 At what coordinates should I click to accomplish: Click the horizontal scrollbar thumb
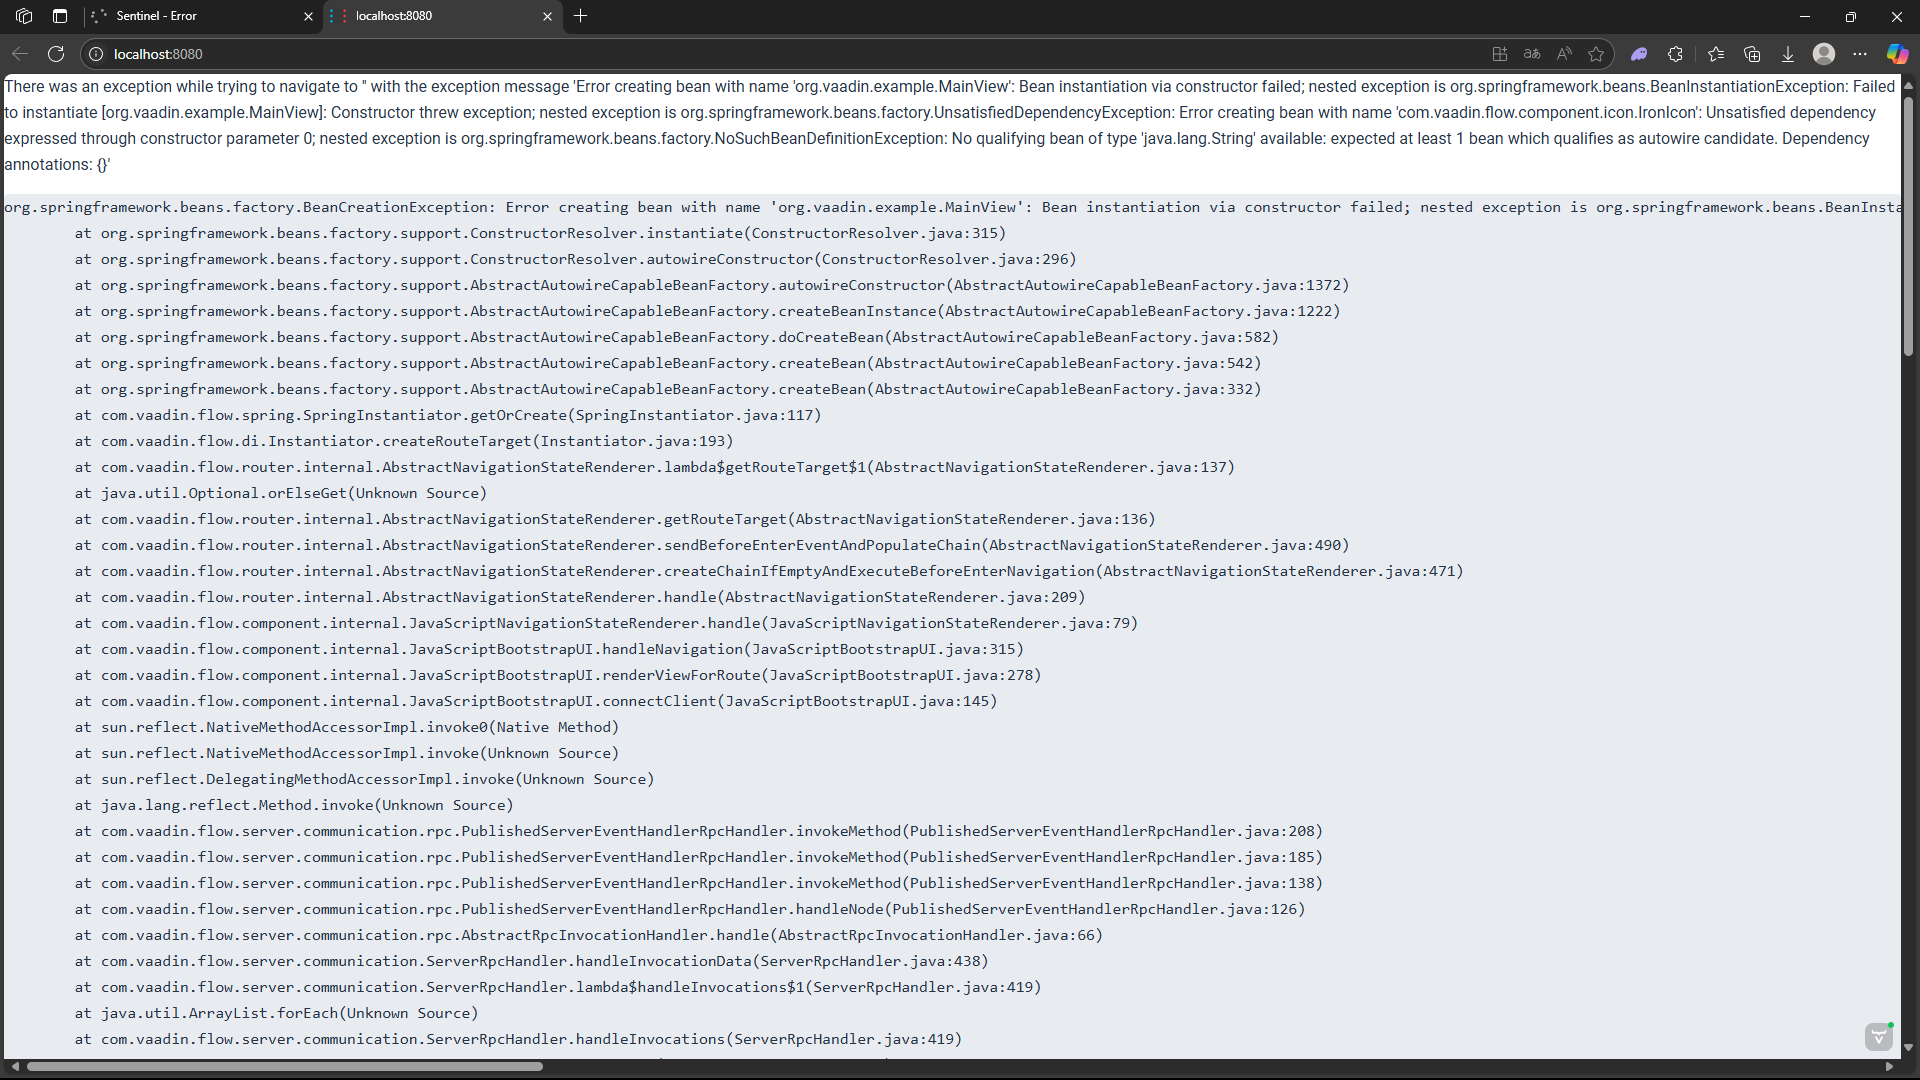coord(285,1066)
